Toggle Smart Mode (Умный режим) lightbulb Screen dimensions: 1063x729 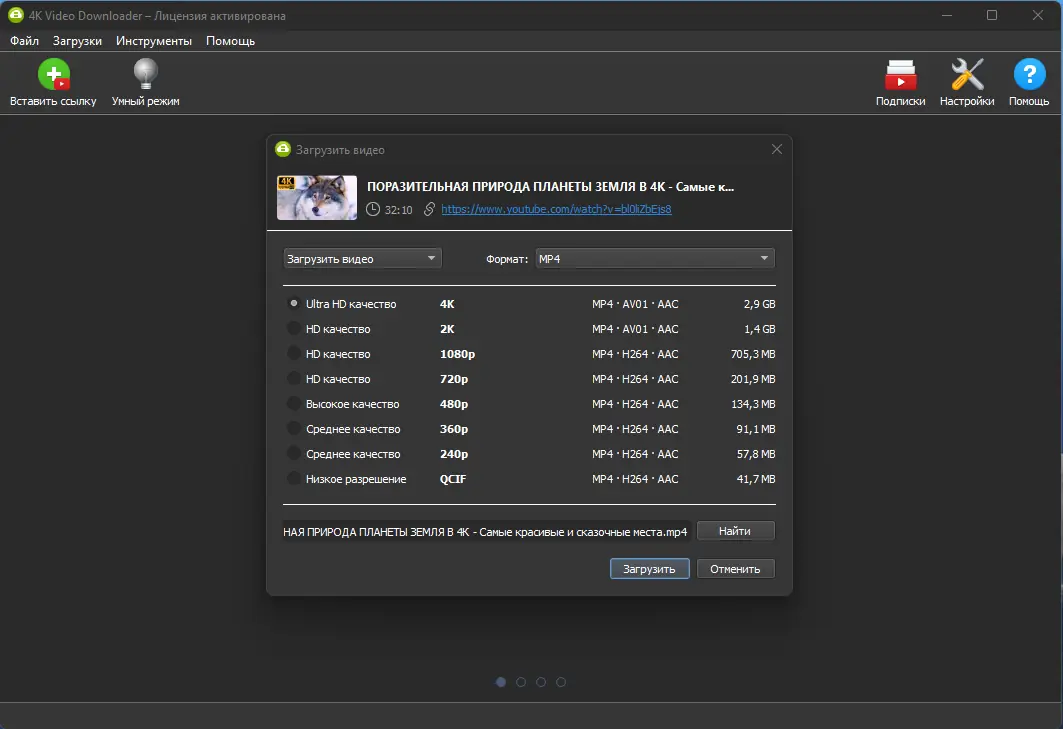(145, 75)
